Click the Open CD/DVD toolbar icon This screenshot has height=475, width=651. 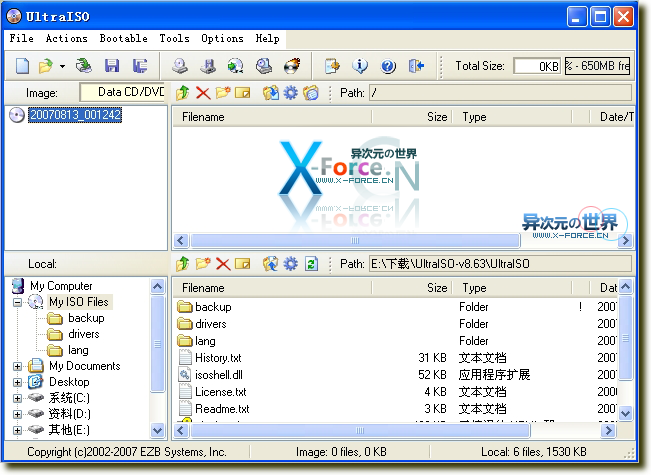point(83,66)
